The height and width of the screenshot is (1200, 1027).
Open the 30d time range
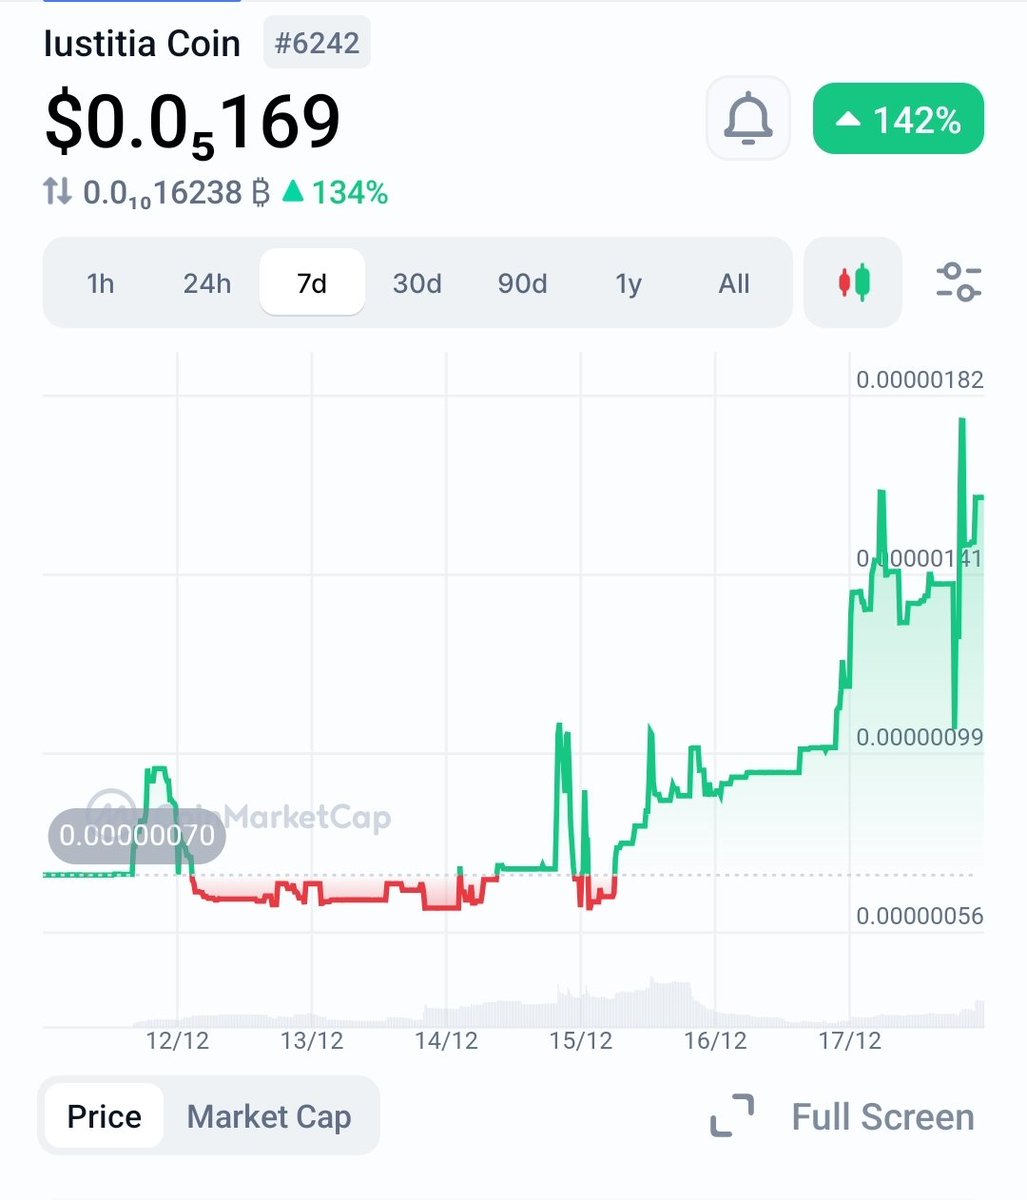[417, 283]
